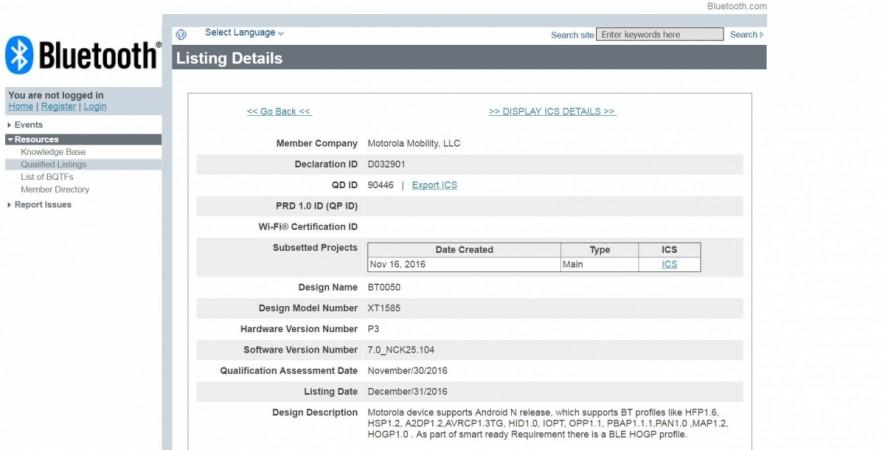Open the Register link
Image resolution: width=885 pixels, height=450 pixels.
click(x=58, y=107)
